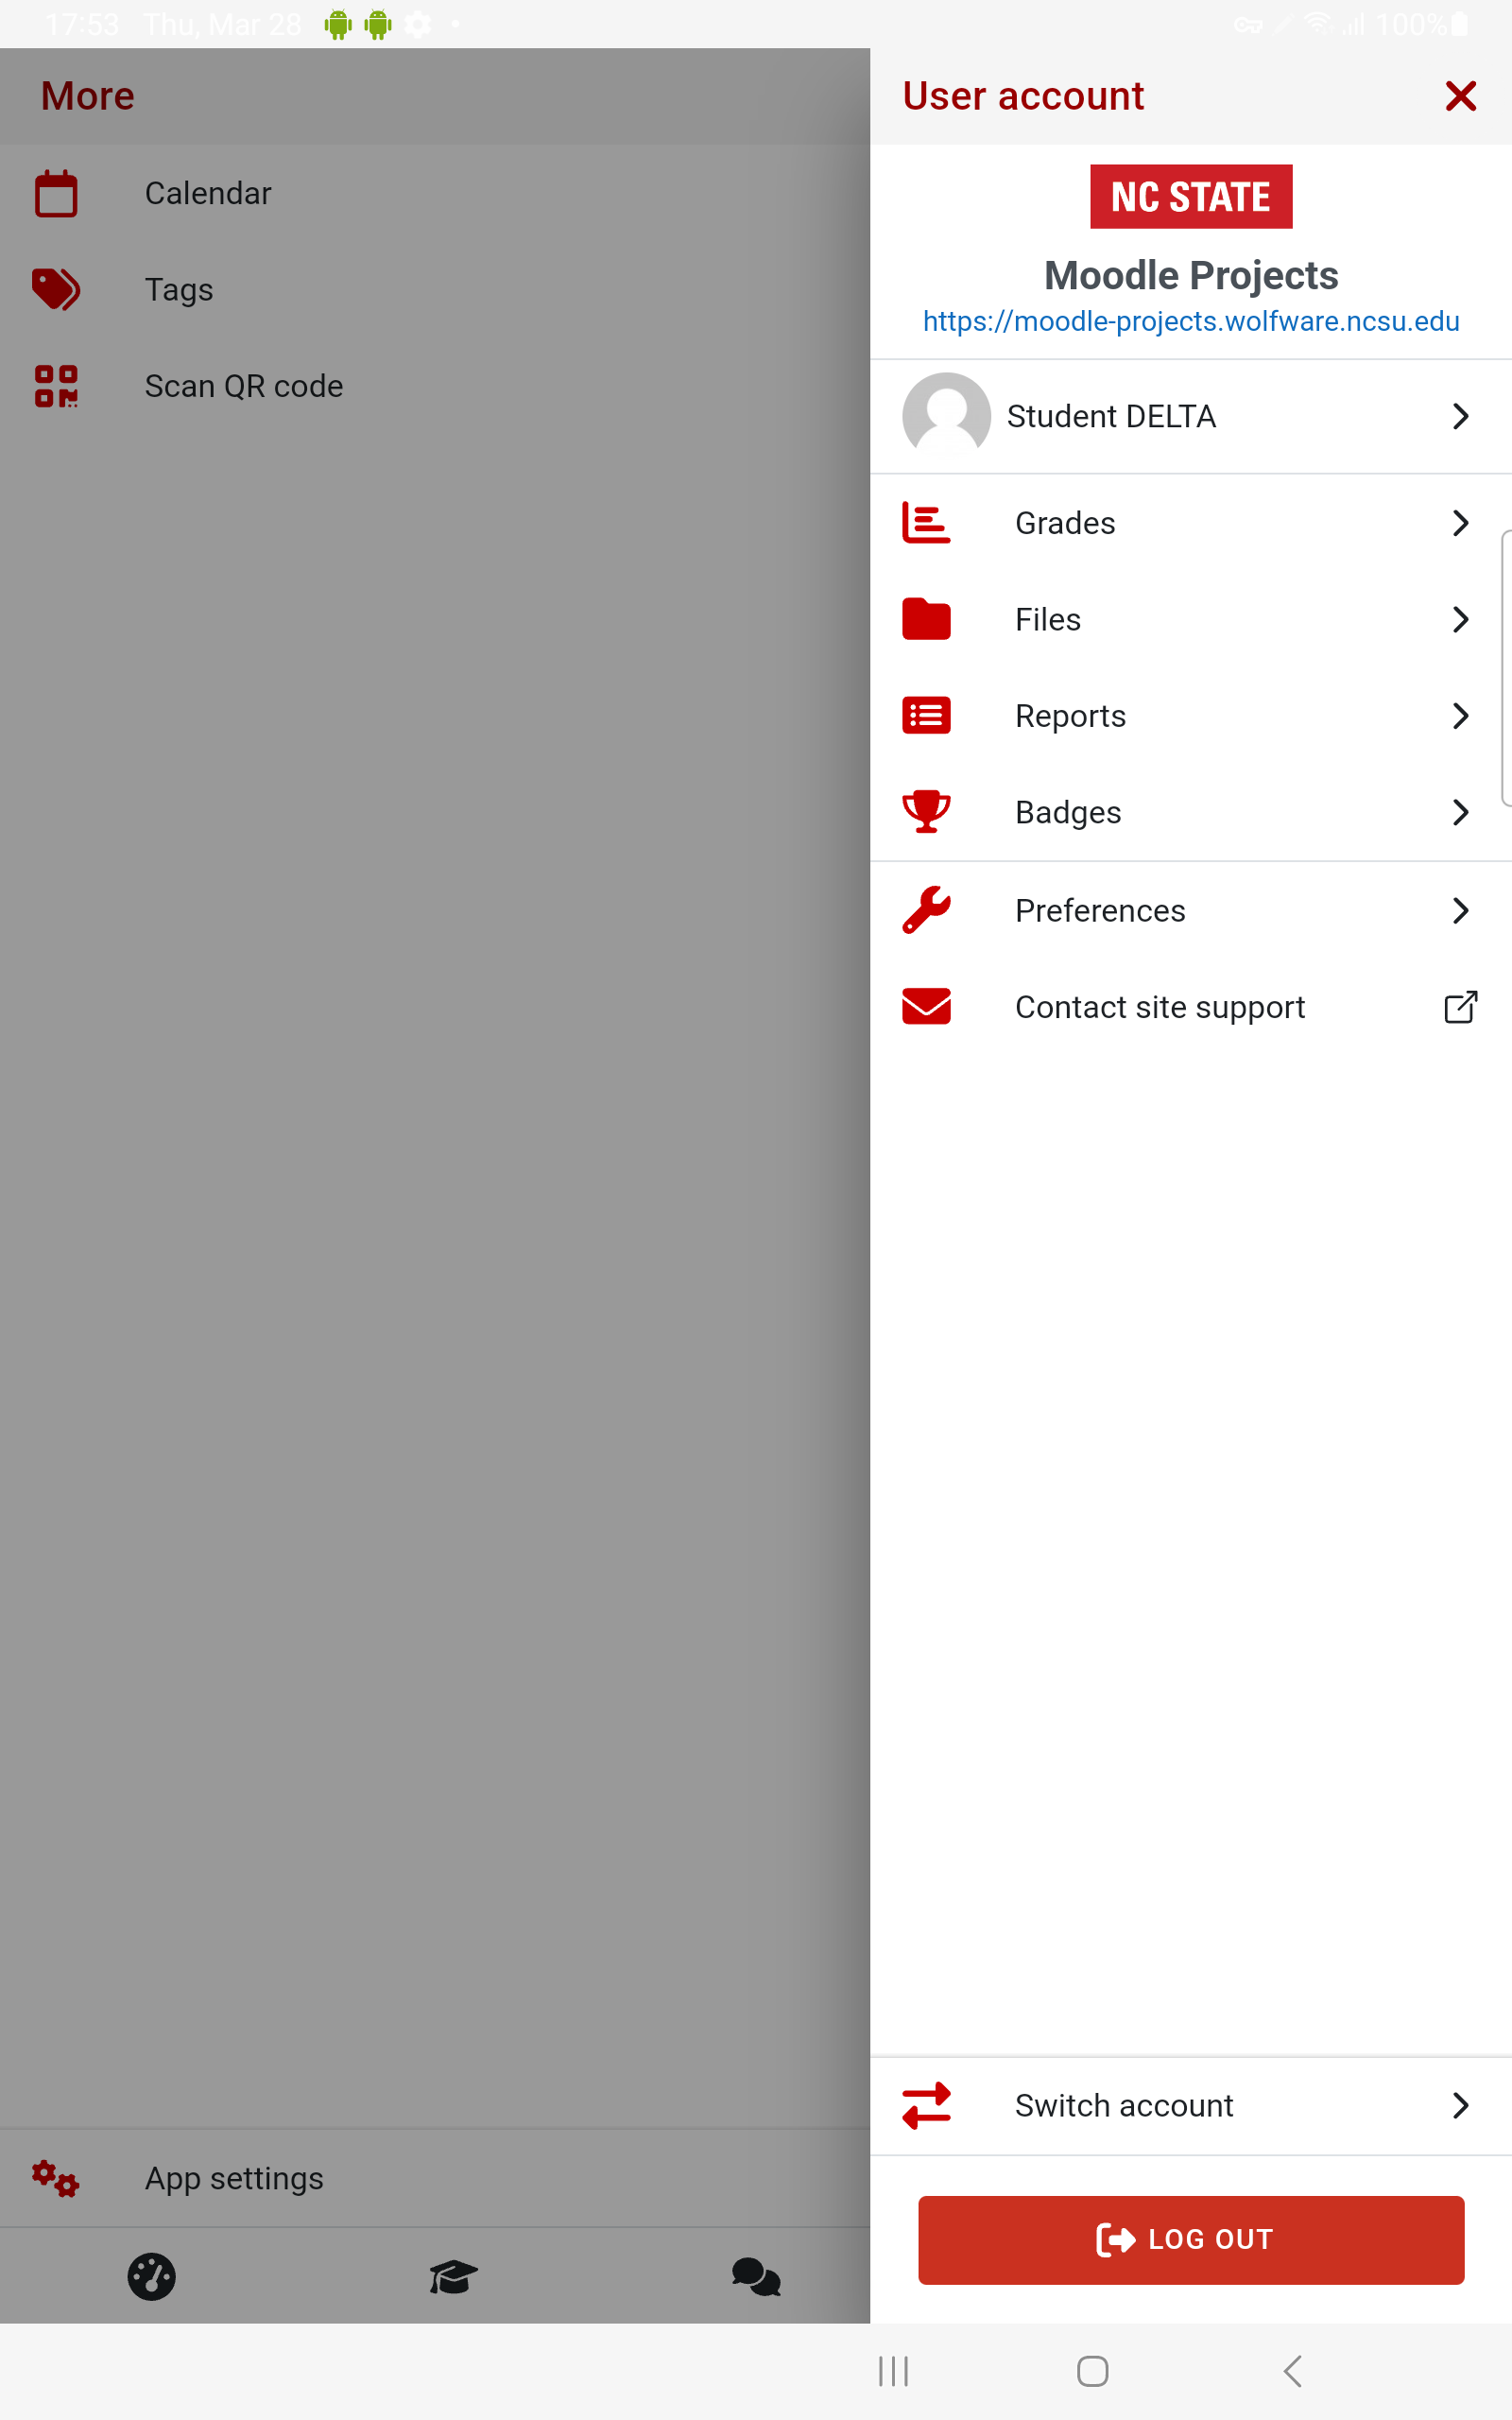Expand the Switch account chevron

pyautogui.click(x=1460, y=2105)
